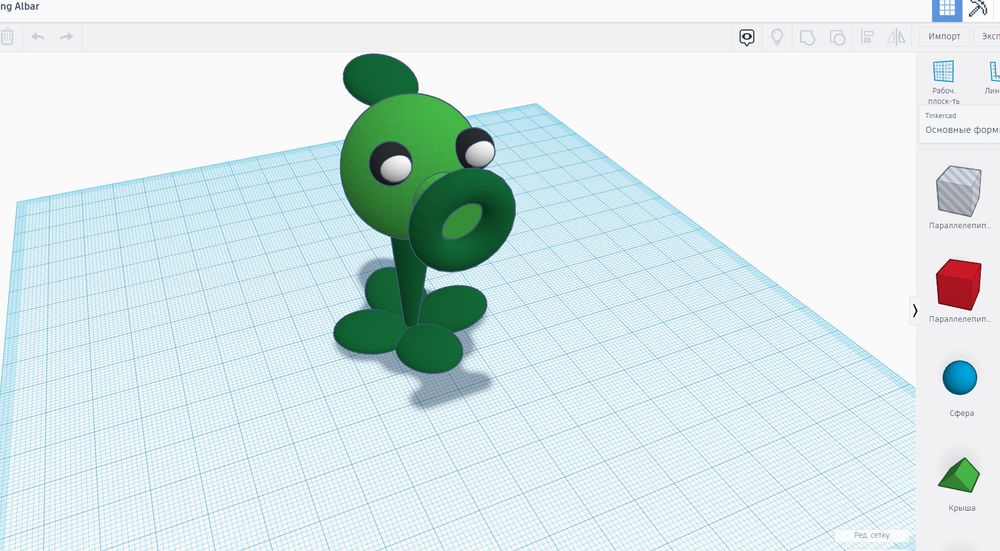1000x551 pixels.
Task: Select the back-right base leaf
Action: tap(454, 307)
